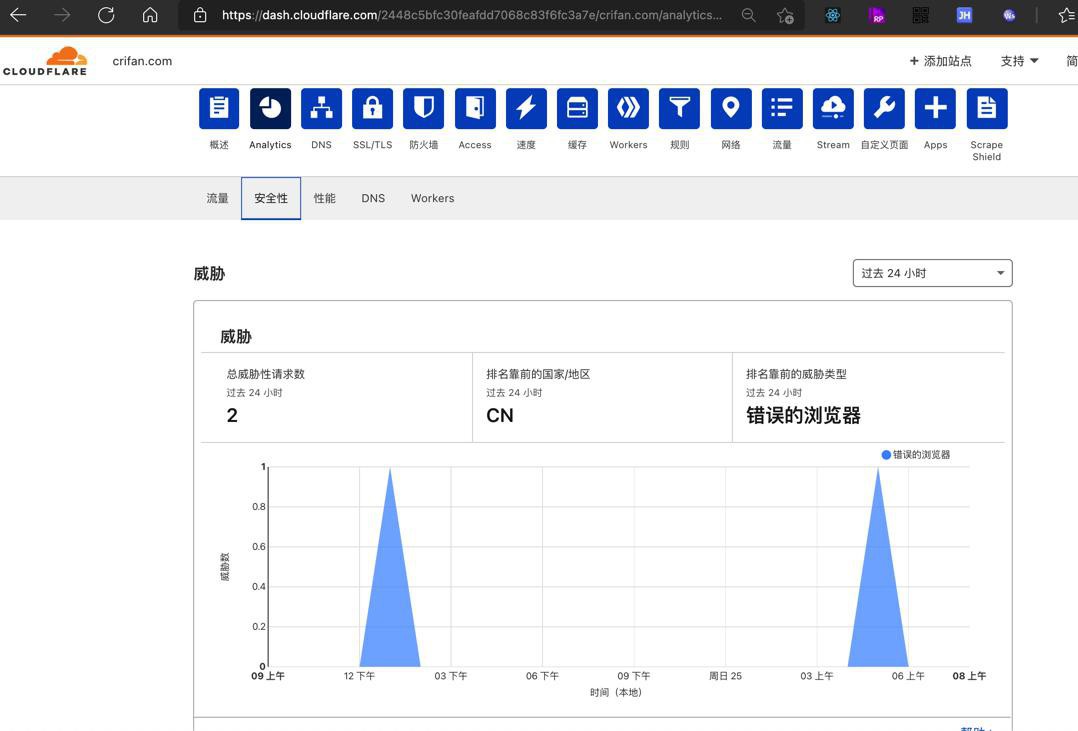Click the 排名靠前的国家/地区 label

tap(538, 374)
